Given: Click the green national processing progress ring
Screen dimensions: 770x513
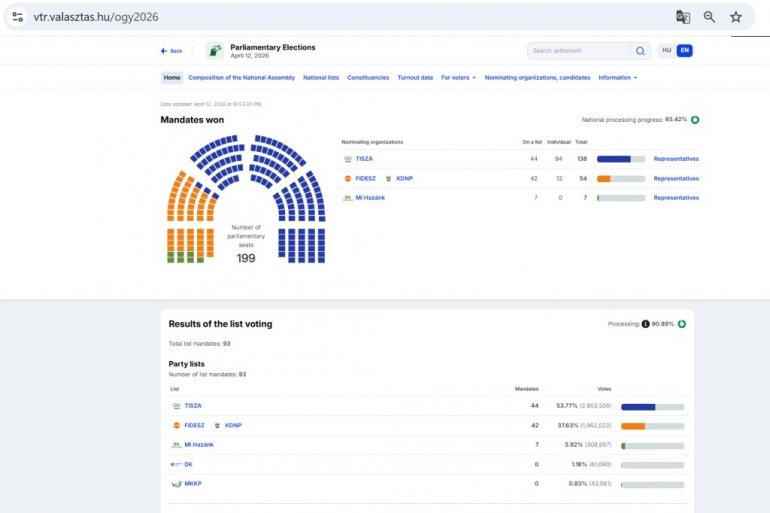Looking at the screenshot, I should 695,120.
